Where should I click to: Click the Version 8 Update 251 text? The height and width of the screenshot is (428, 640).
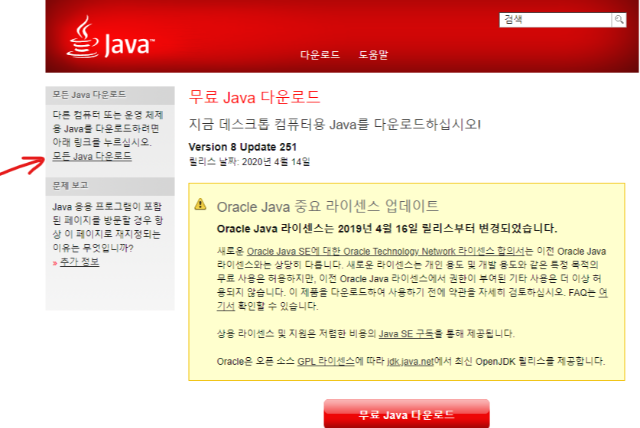click(x=242, y=147)
